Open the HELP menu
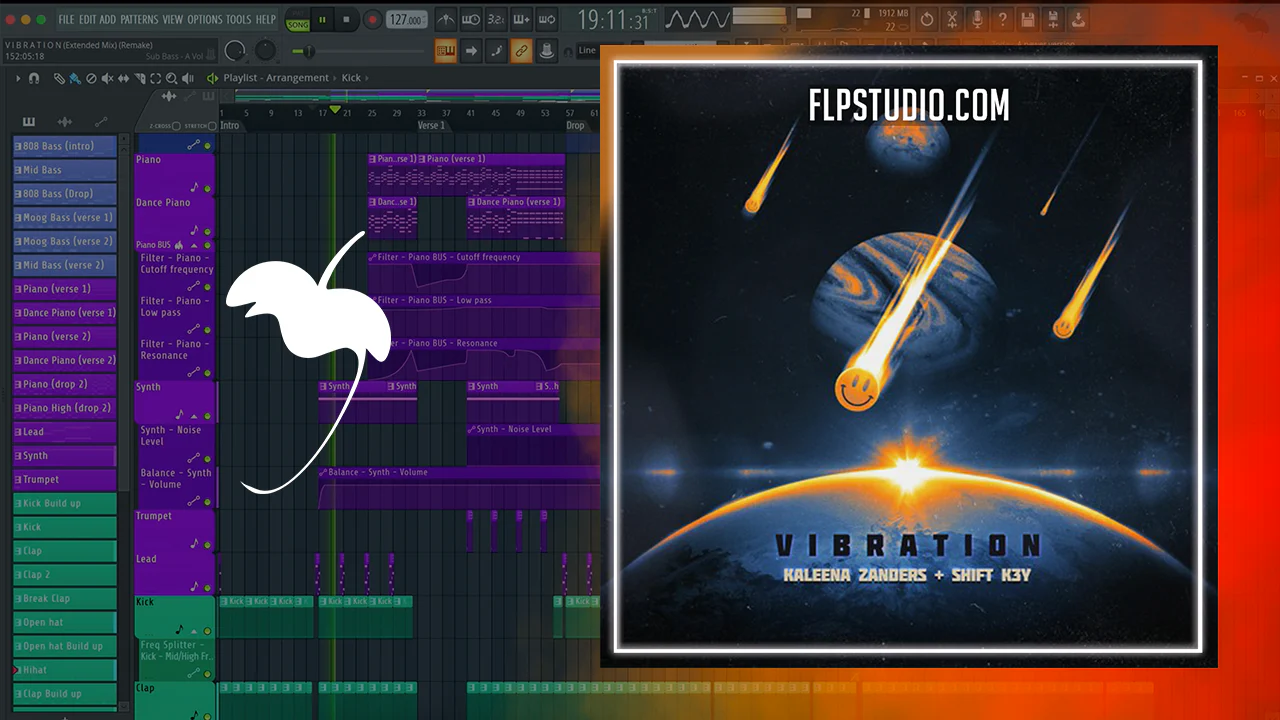Viewport: 1280px width, 720px height. tap(265, 19)
